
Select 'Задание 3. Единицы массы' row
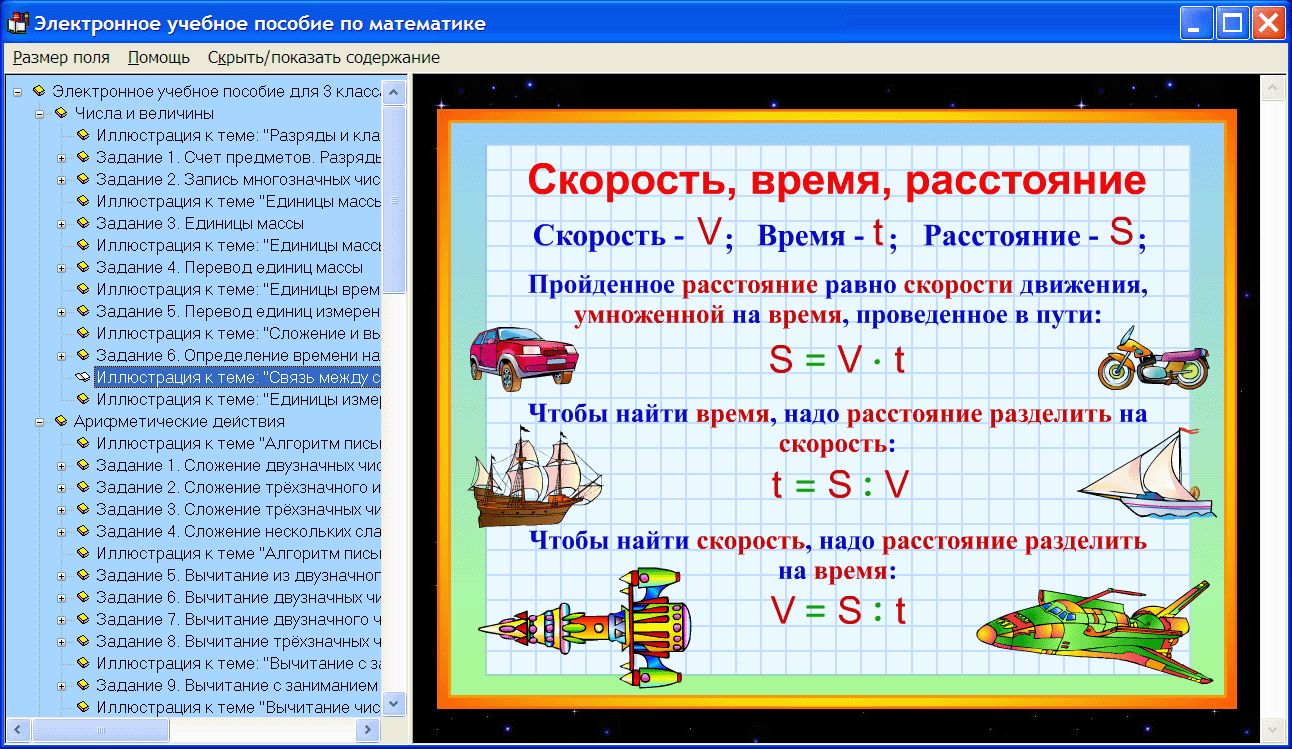(x=200, y=224)
